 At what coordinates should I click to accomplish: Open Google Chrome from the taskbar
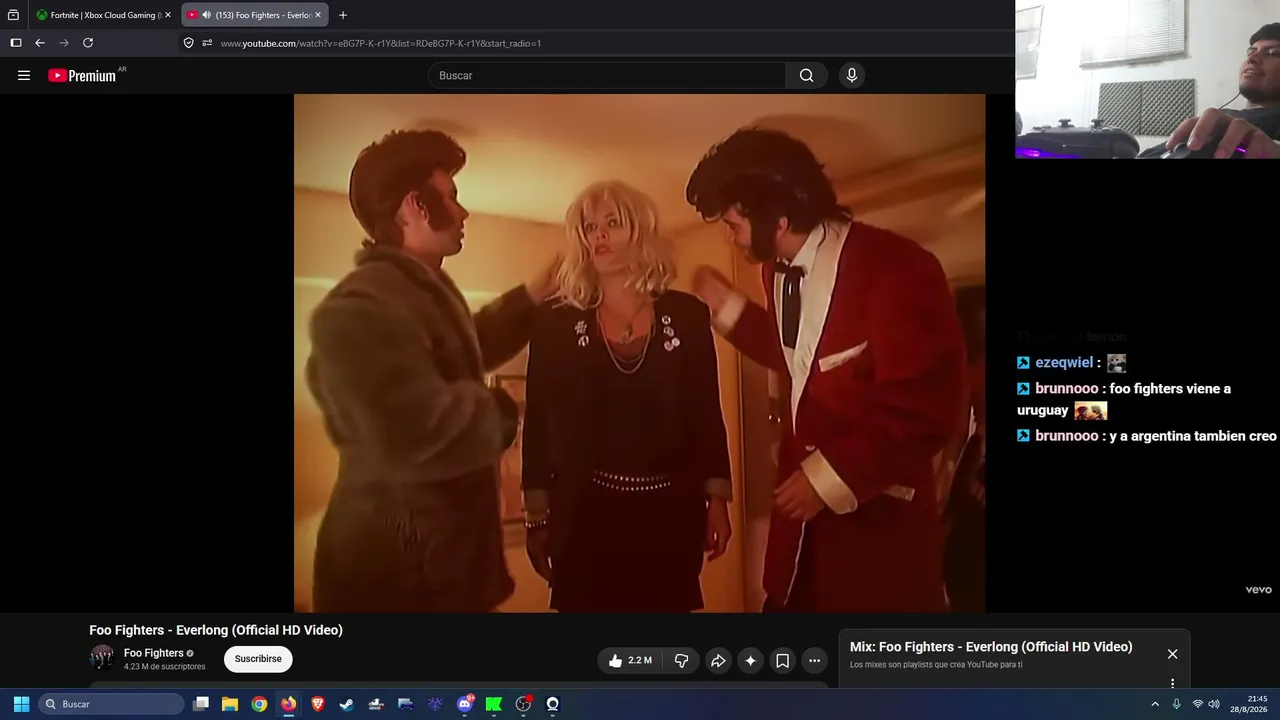pyautogui.click(x=259, y=704)
